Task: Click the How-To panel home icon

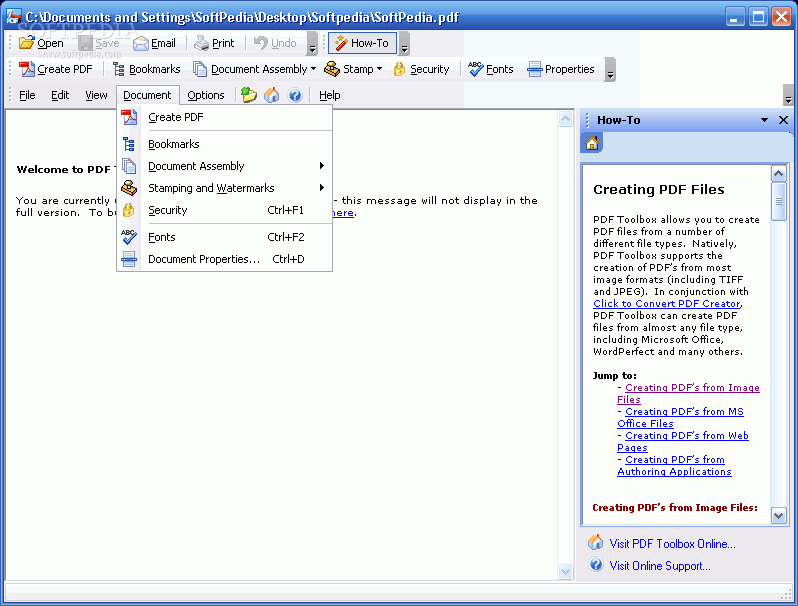Action: [x=592, y=143]
